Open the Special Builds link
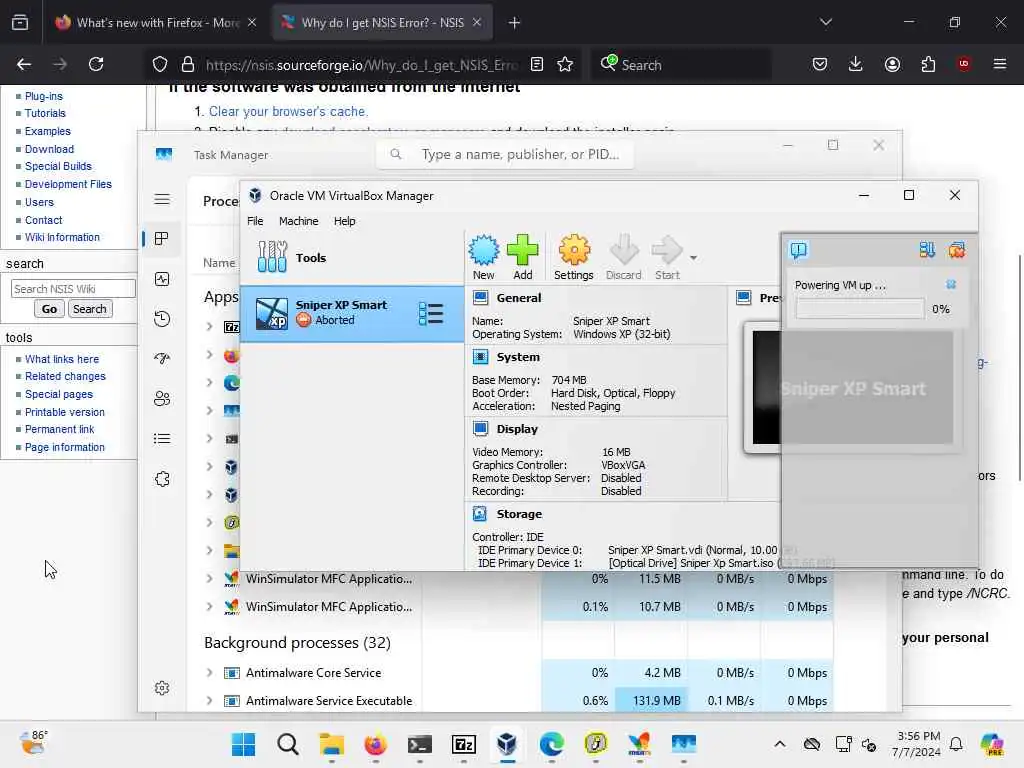Image resolution: width=1024 pixels, height=768 pixels. tap(58, 166)
